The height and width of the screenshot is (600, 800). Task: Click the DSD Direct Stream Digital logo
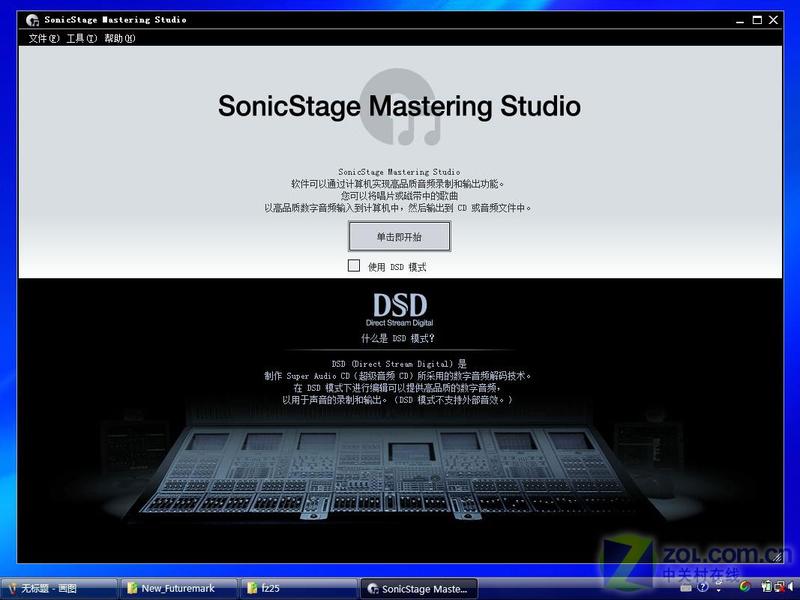point(399,309)
